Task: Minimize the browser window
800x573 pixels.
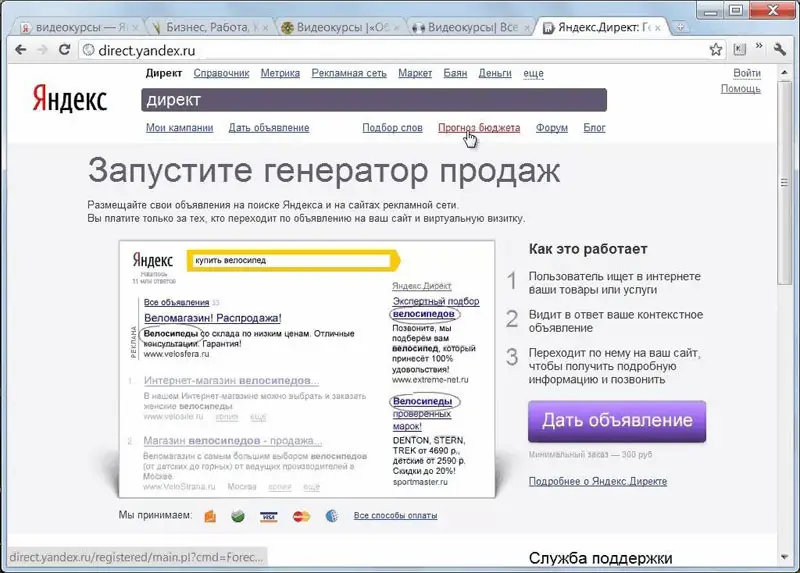Action: click(x=711, y=10)
